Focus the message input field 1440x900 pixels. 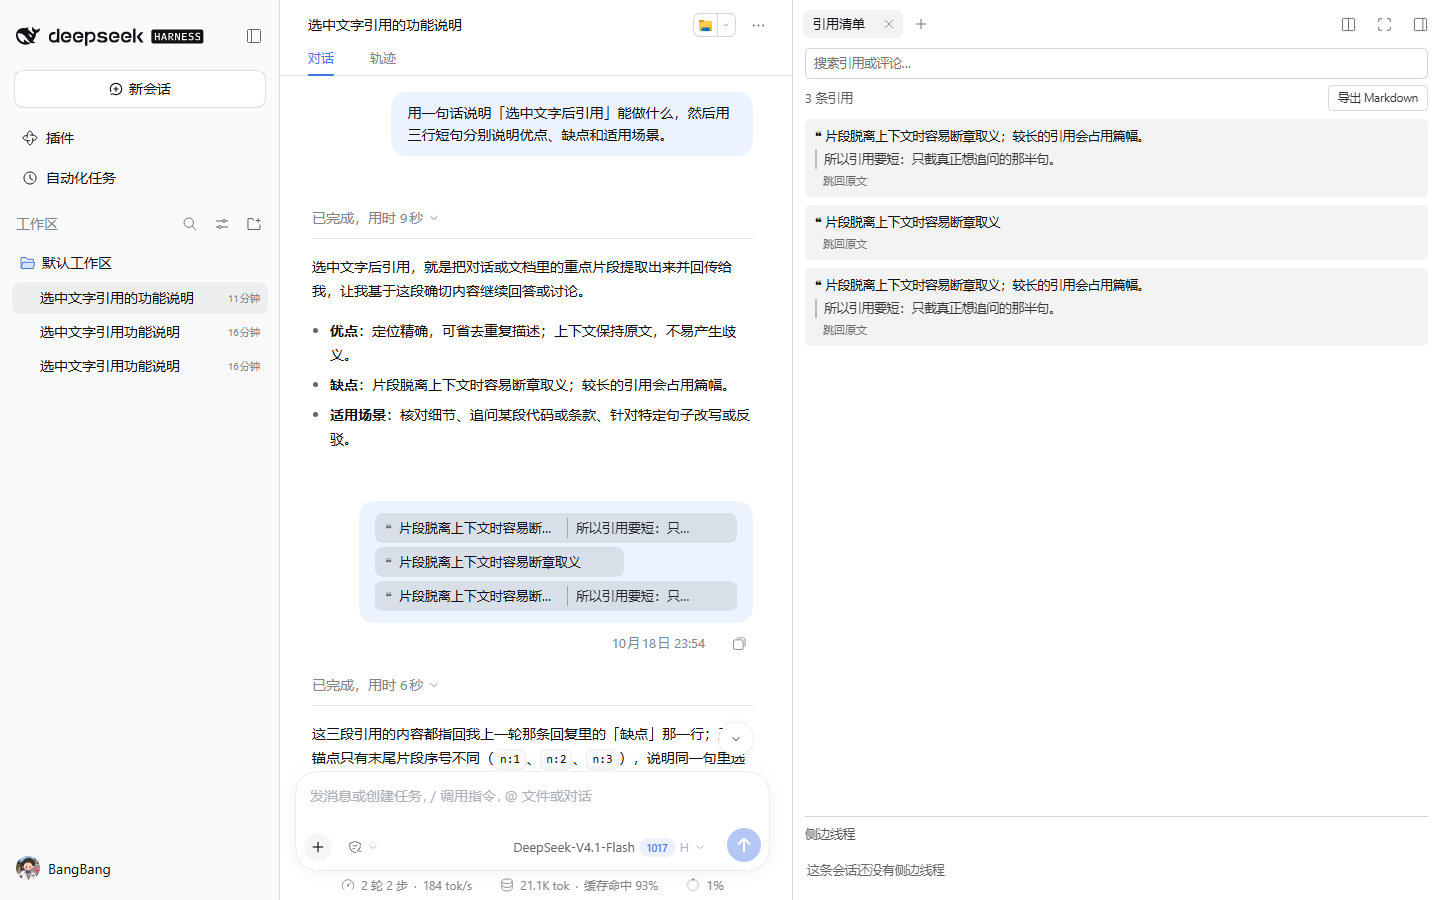[x=532, y=796]
